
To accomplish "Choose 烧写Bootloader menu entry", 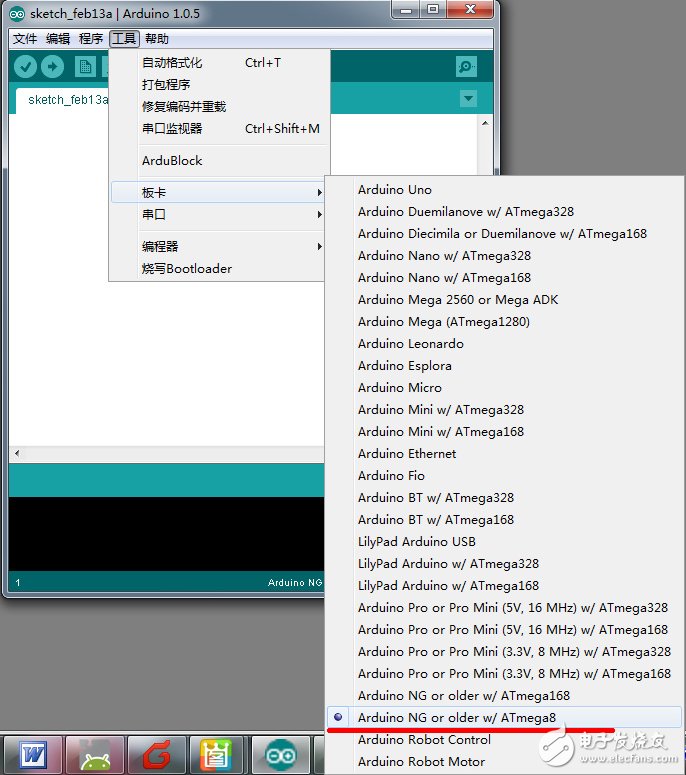I will pyautogui.click(x=217, y=268).
